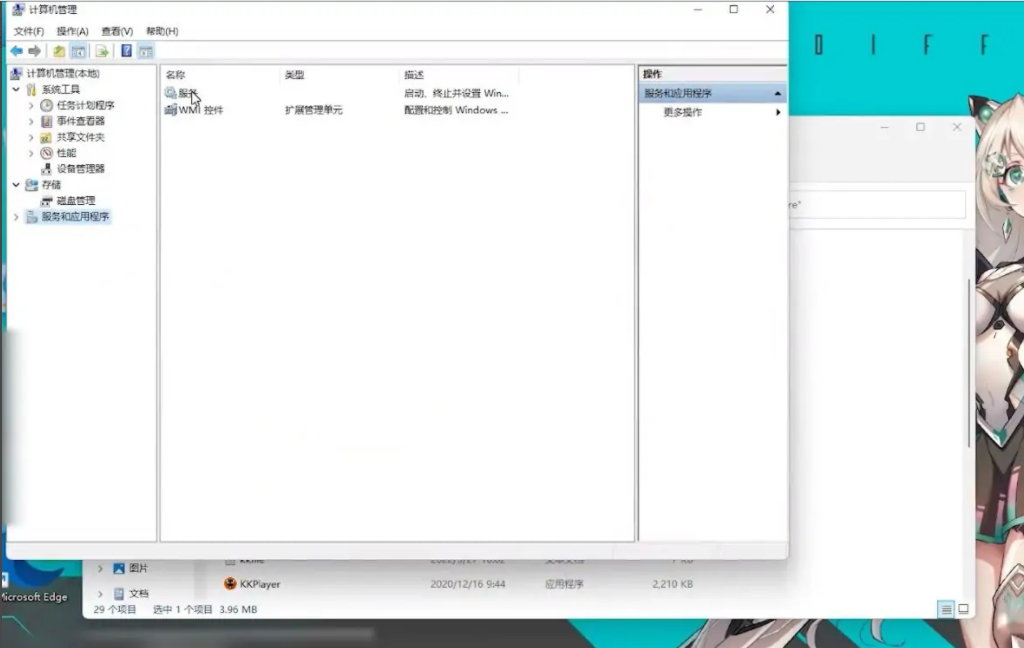1024x648 pixels.
Task: Click the Back arrow in the toolbar
Action: pos(16,51)
